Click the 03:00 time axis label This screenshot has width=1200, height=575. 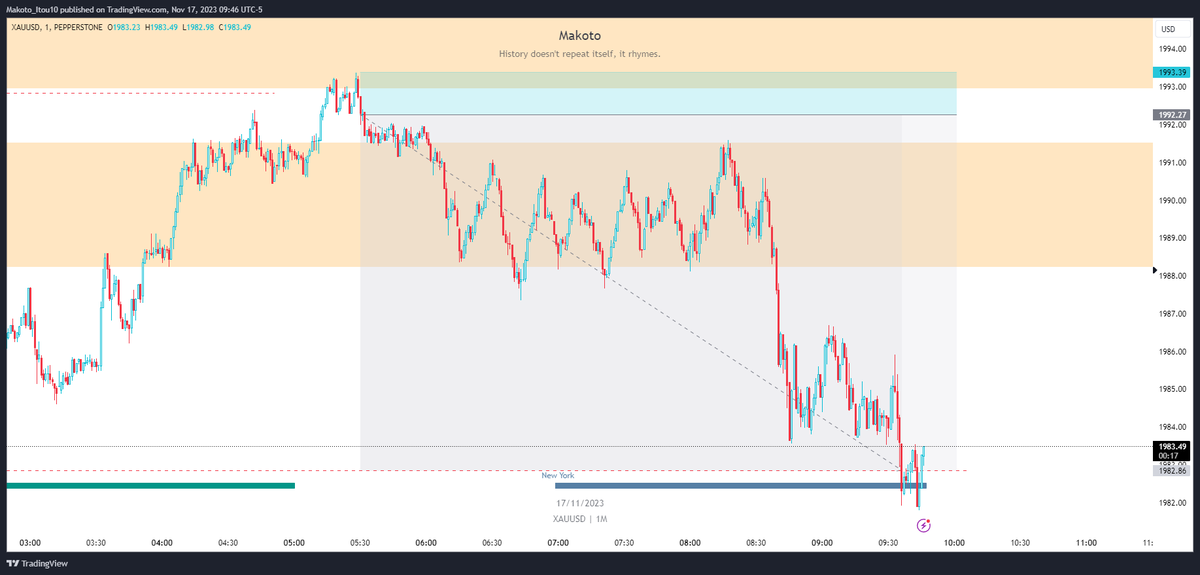[x=30, y=543]
